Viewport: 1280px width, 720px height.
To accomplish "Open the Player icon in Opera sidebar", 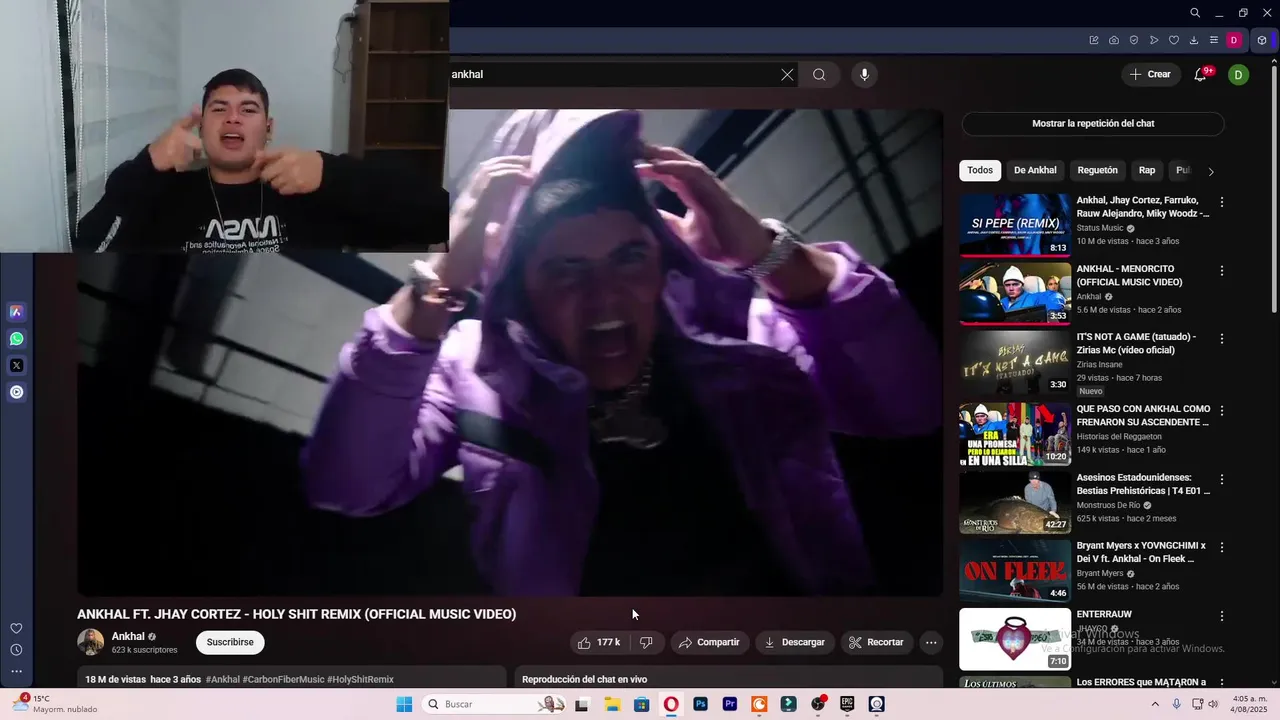I will [x=16, y=392].
